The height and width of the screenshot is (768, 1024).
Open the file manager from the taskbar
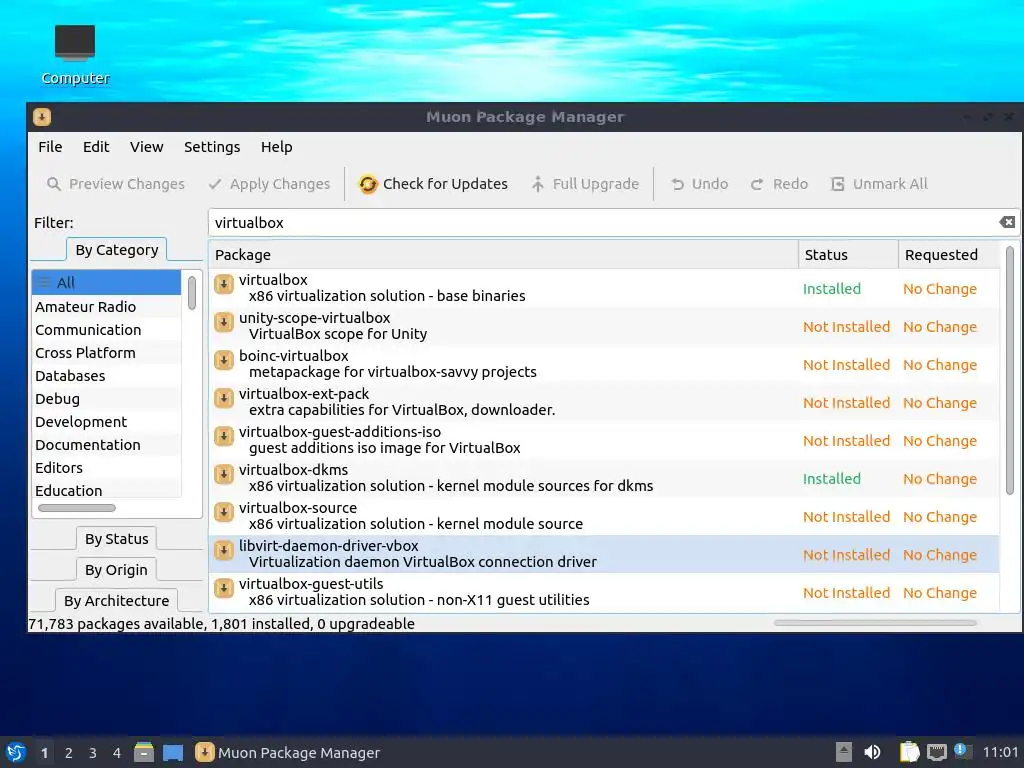(x=144, y=752)
